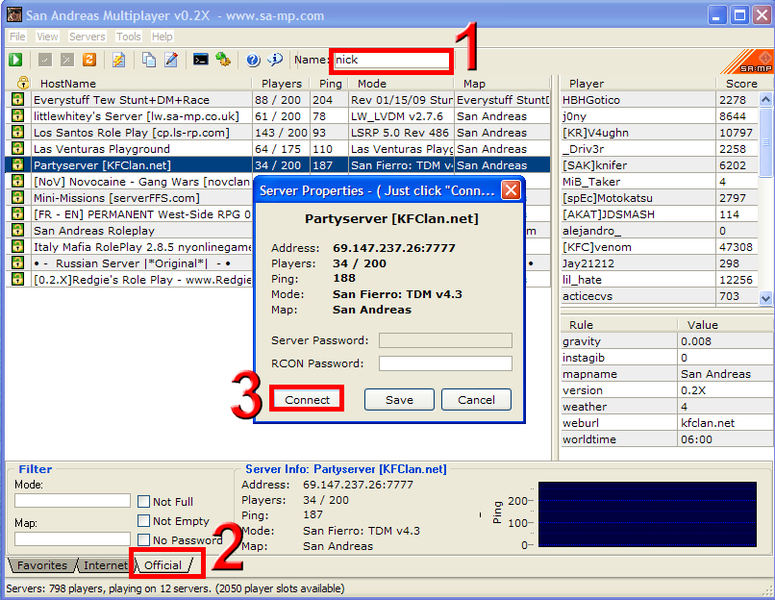Switch to the Internet tab
775x600 pixels.
click(x=105, y=565)
